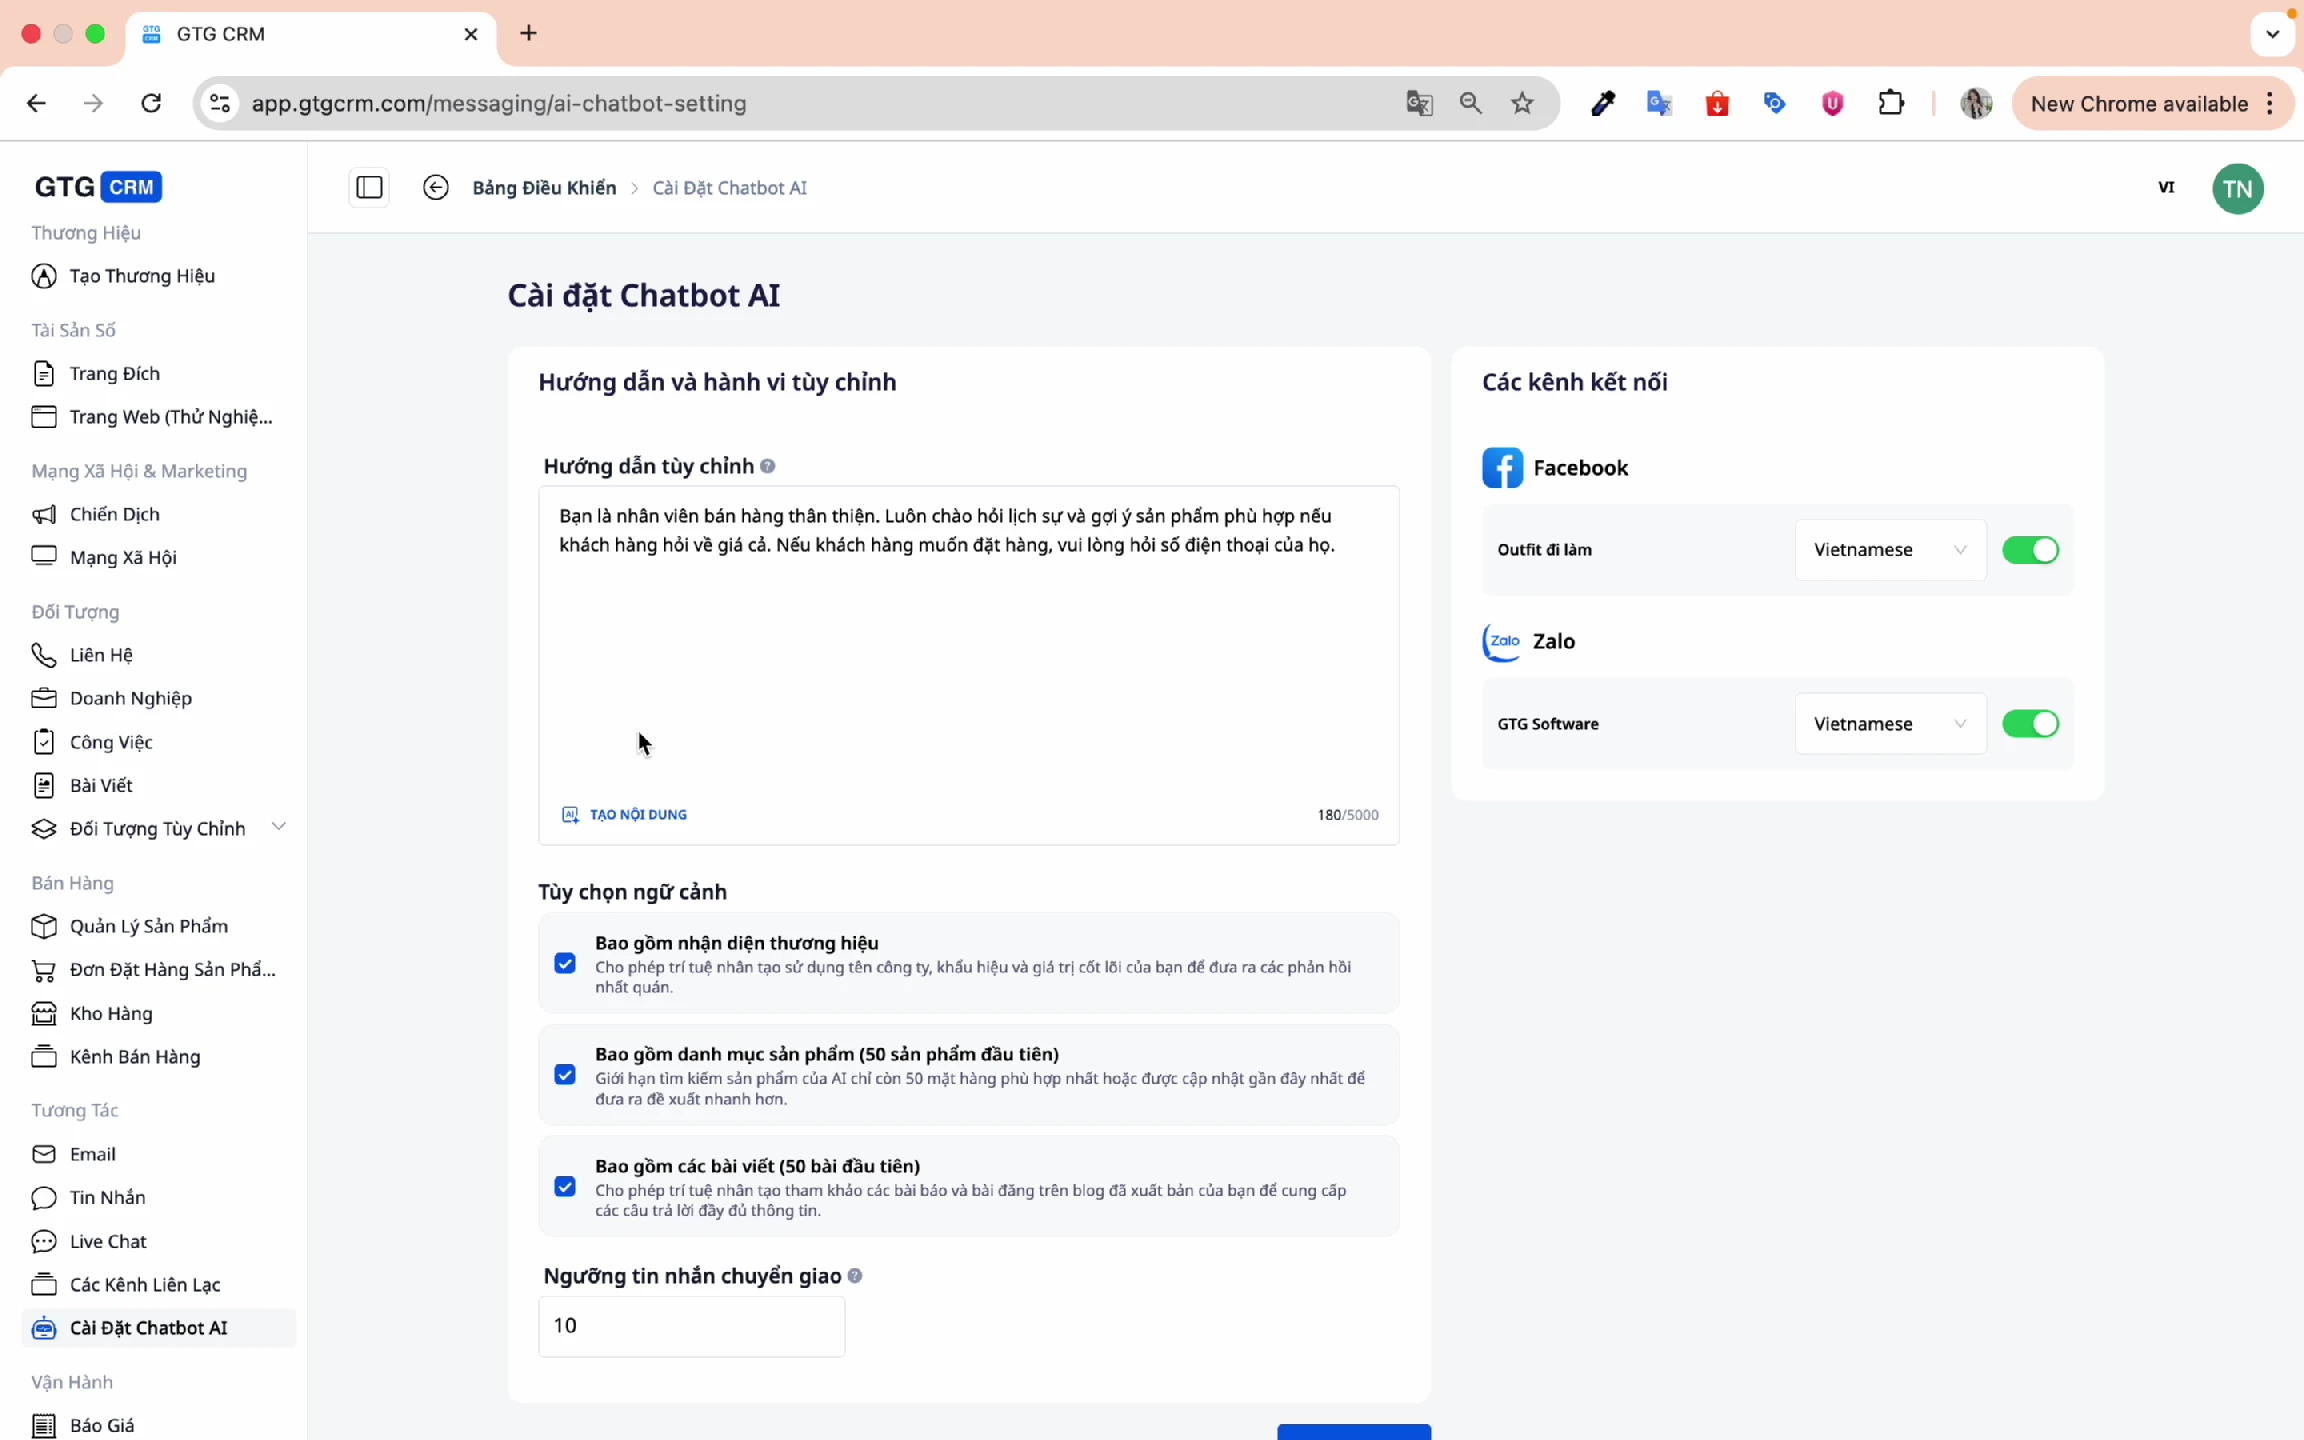Open Tạo Thương Hiệu in the sidebar
This screenshot has width=2304, height=1440.
click(x=142, y=276)
